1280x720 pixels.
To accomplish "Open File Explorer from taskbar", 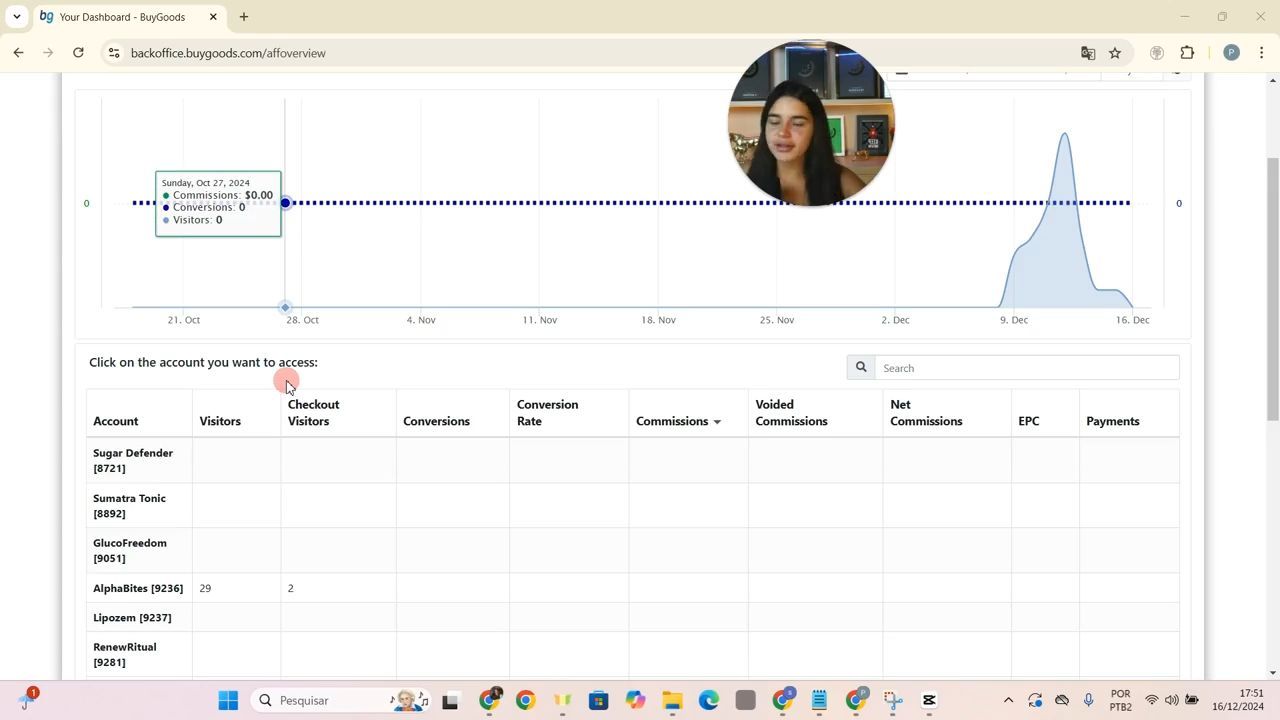I will click(x=672, y=700).
